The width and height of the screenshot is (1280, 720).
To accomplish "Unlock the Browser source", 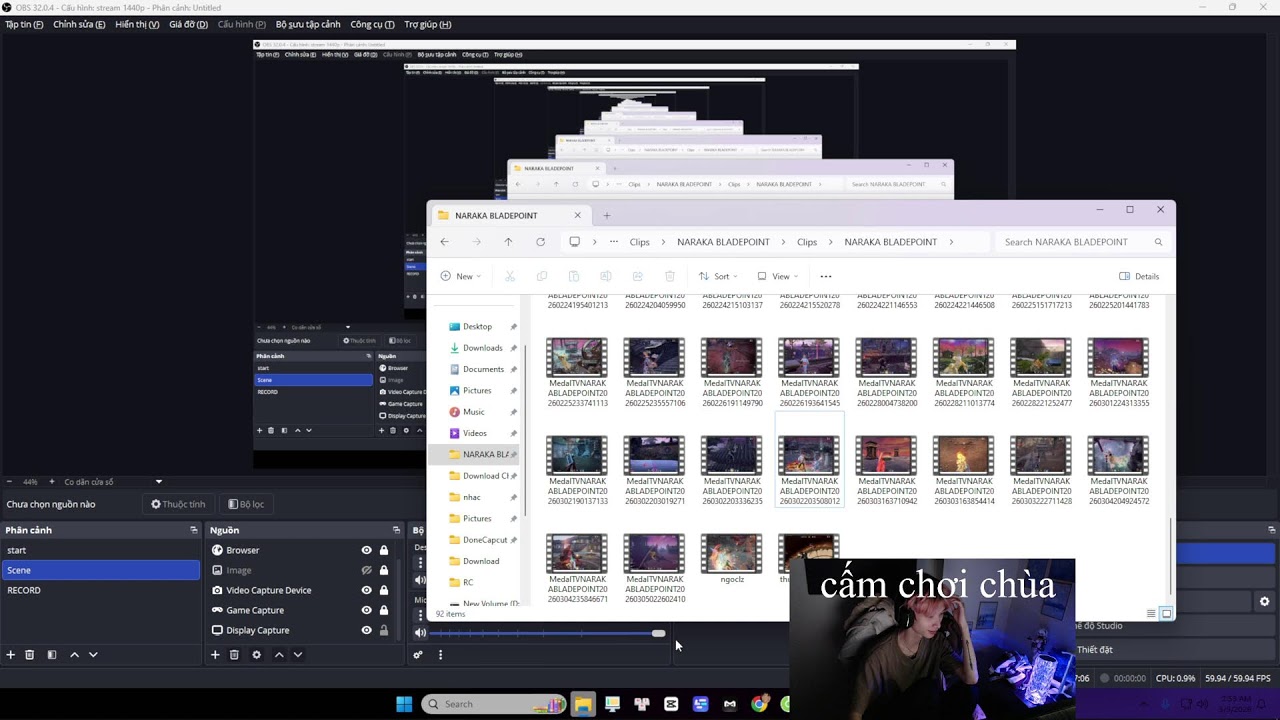I will point(383,550).
